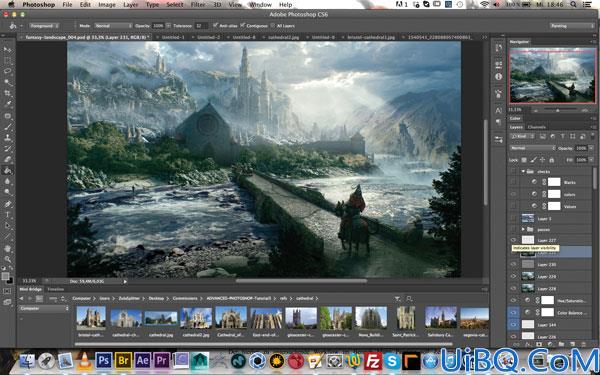Switch to Untitled-1 document tab
Screen dimensions: 600x375
[x=173, y=38]
